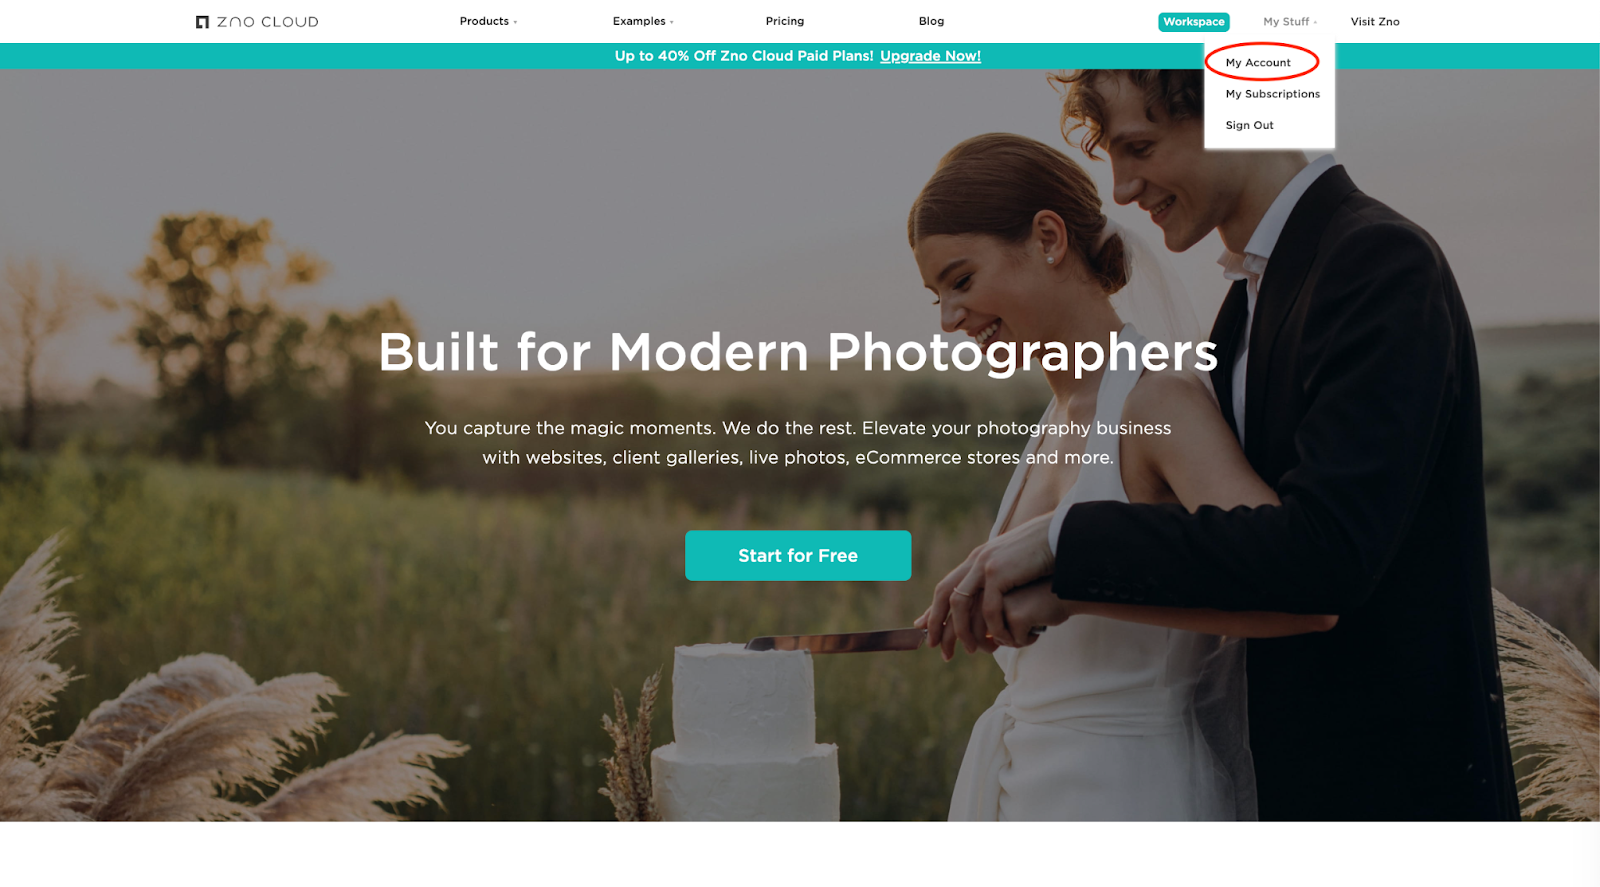The height and width of the screenshot is (887, 1600).
Task: Click the Start for Free button
Action: [798, 556]
